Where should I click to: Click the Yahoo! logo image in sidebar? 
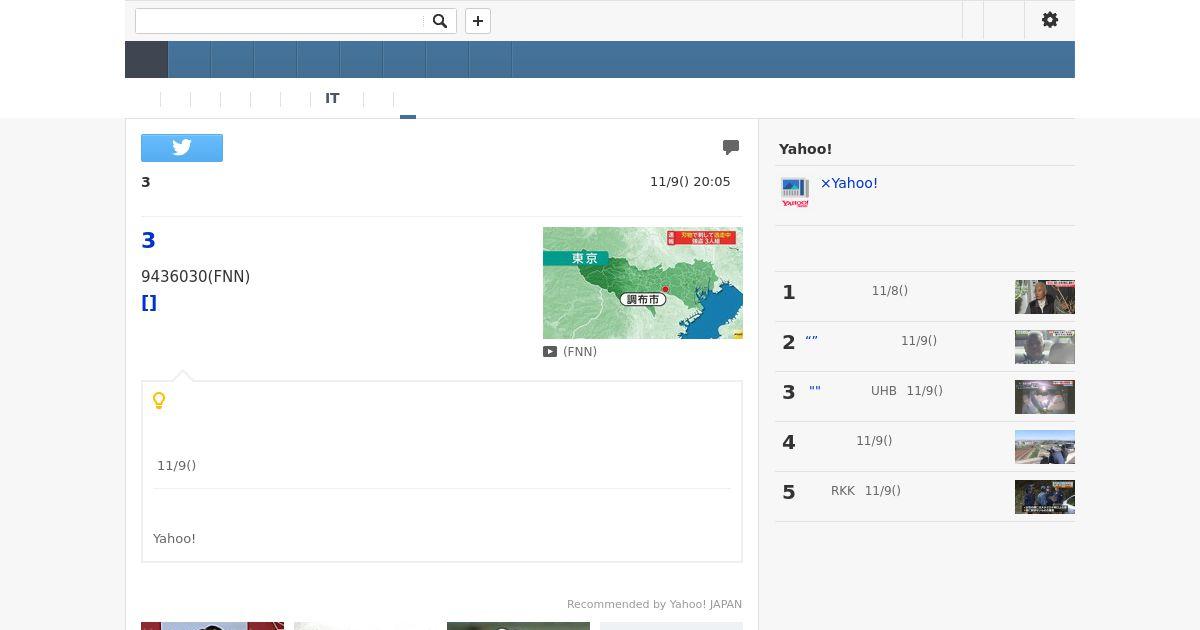click(795, 192)
